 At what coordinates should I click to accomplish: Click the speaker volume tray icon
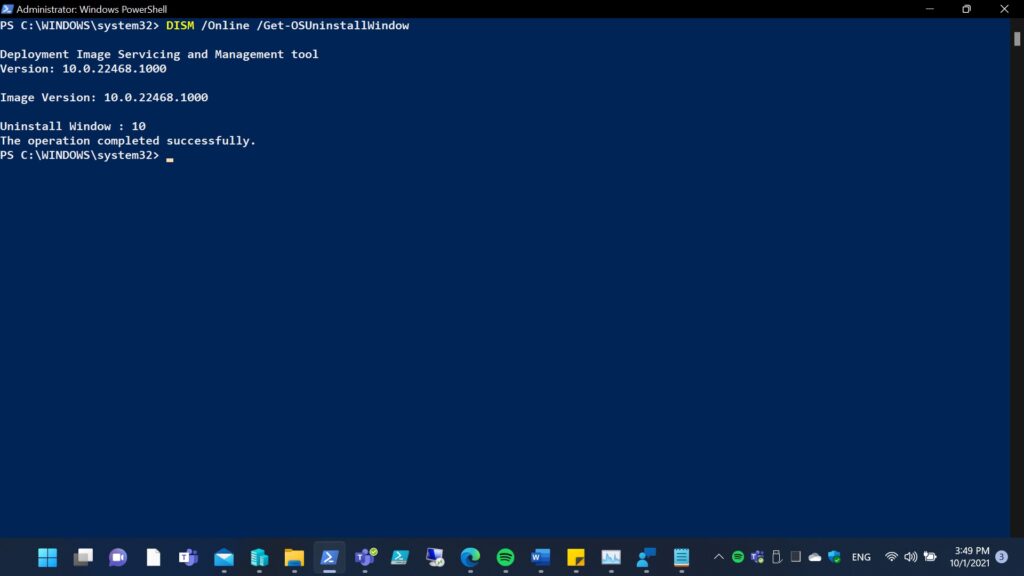click(910, 557)
